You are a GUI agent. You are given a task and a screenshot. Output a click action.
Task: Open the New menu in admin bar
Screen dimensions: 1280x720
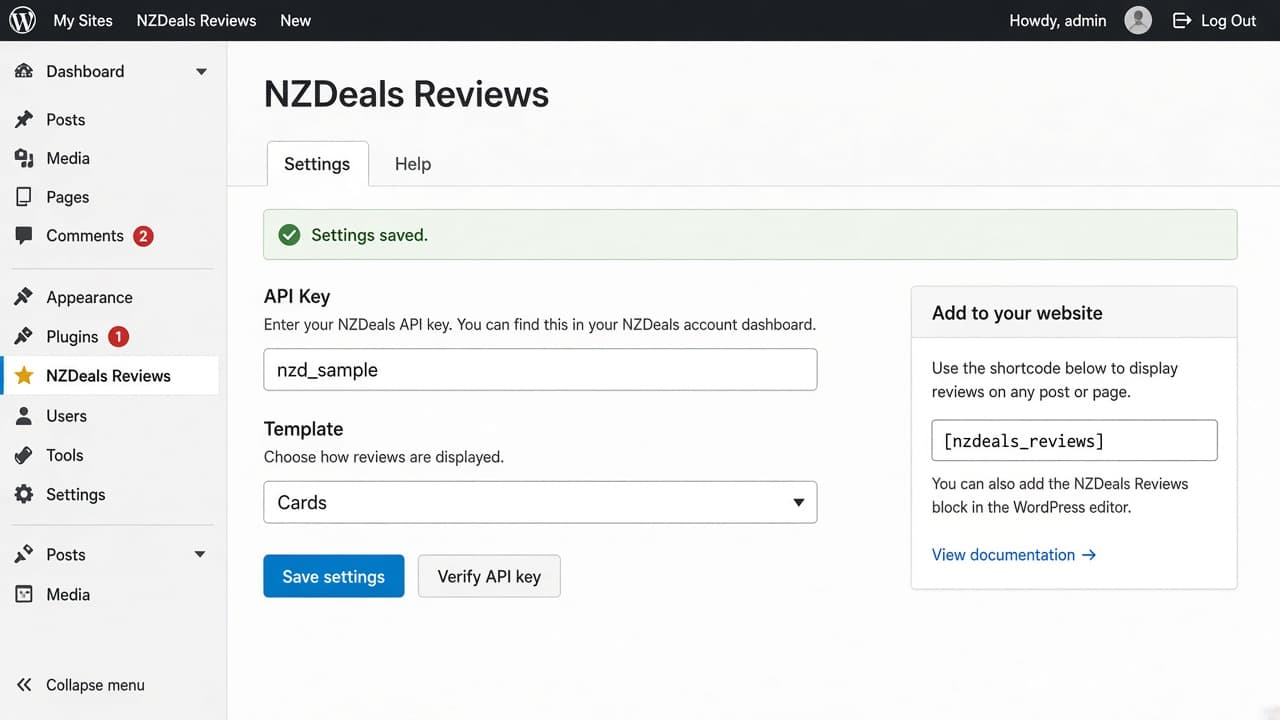point(295,20)
